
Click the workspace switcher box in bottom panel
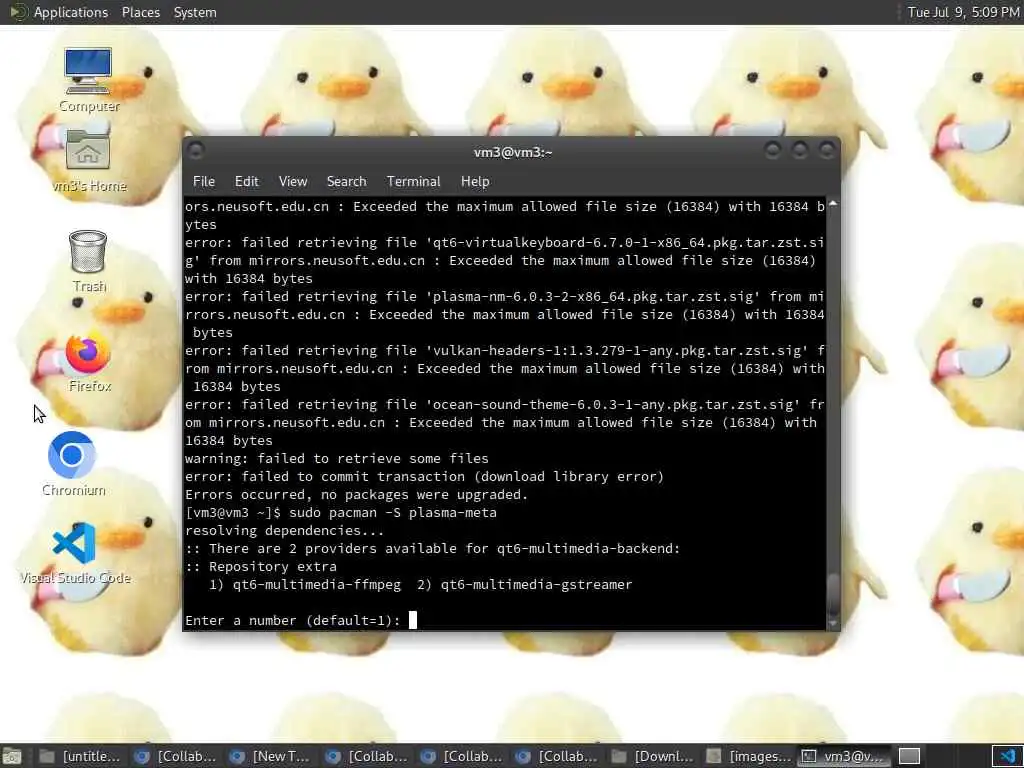(x=909, y=756)
